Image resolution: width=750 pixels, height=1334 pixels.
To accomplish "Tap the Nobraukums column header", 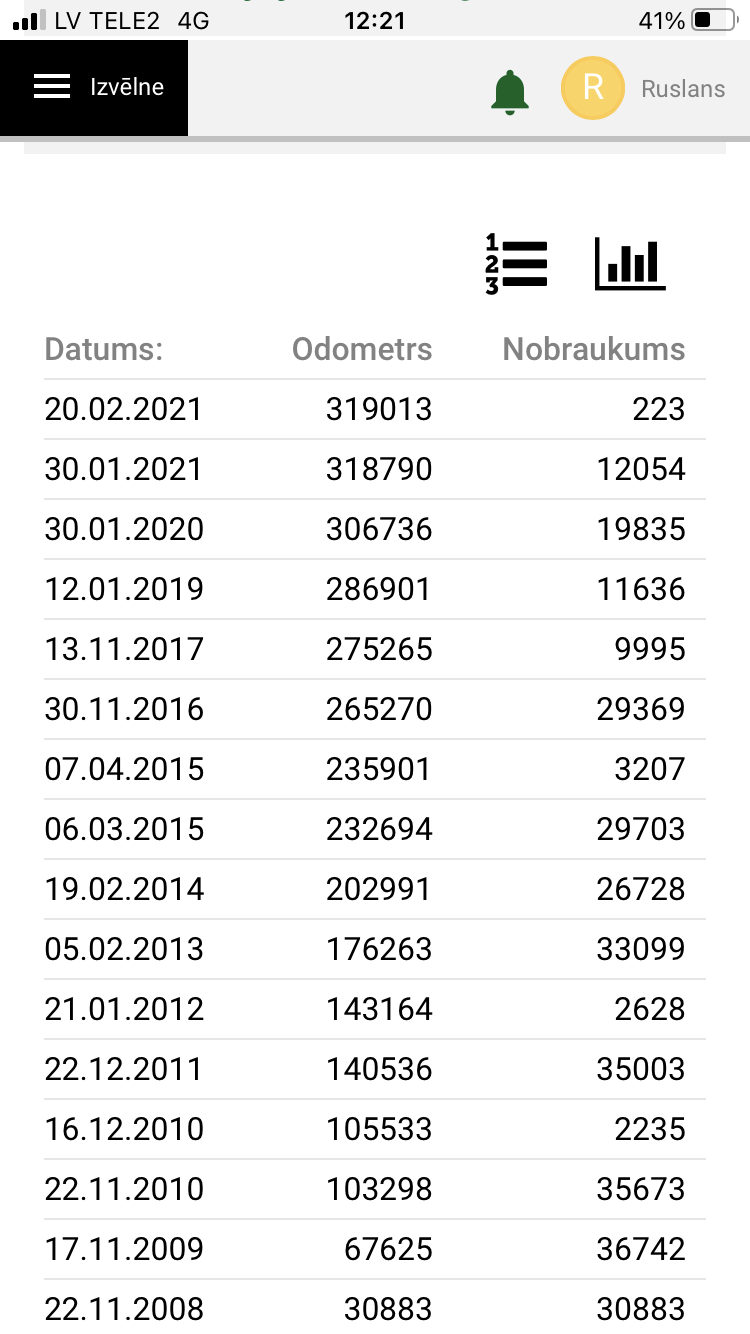I will pos(594,349).
